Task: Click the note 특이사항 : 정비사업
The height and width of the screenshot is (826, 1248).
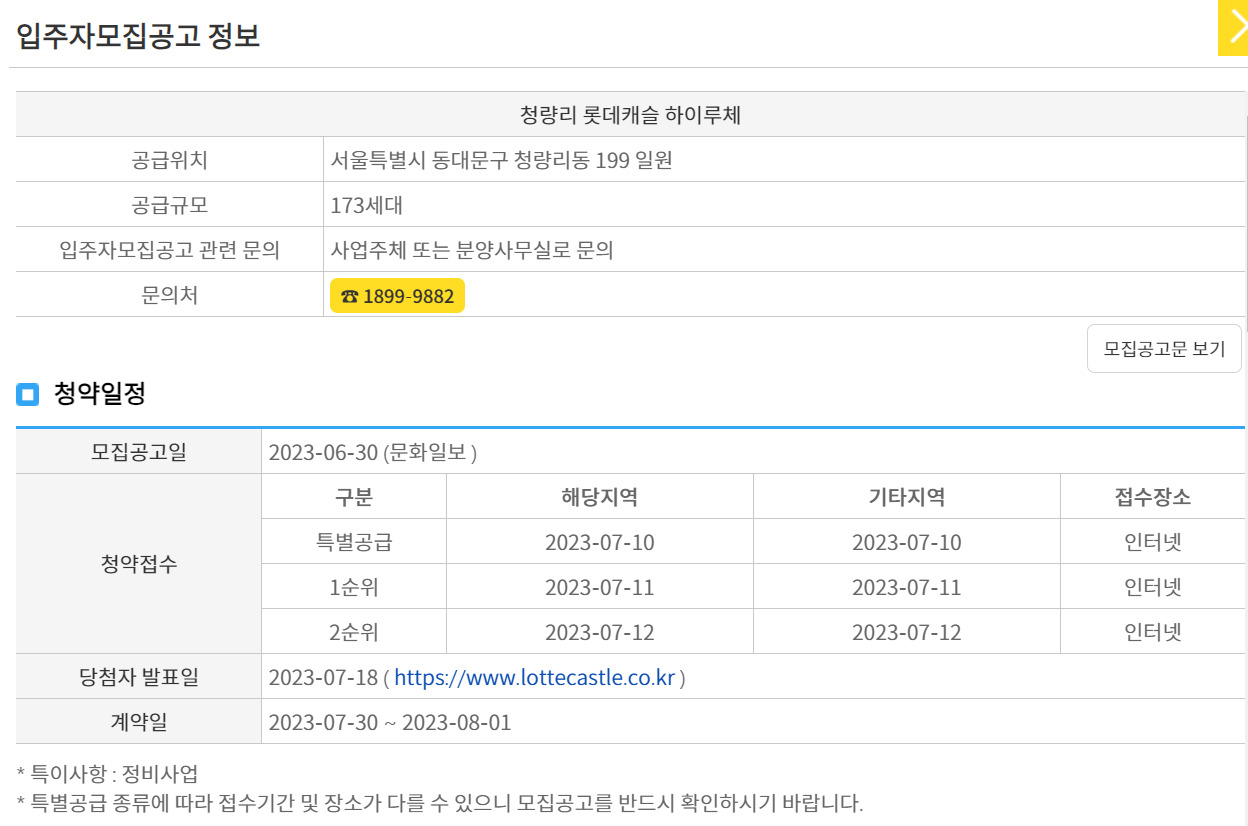Action: coord(107,773)
